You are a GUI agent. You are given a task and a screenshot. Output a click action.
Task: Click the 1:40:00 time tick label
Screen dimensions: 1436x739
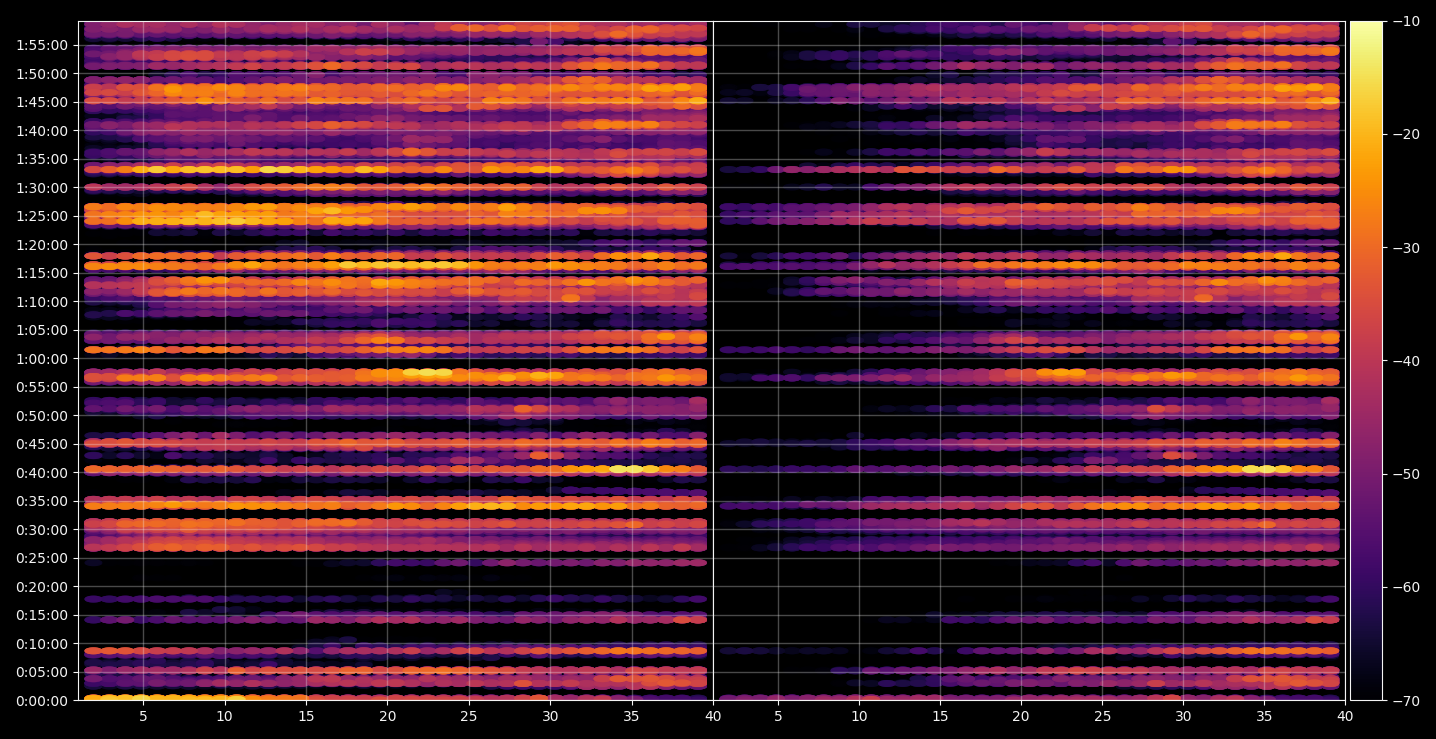(42, 130)
